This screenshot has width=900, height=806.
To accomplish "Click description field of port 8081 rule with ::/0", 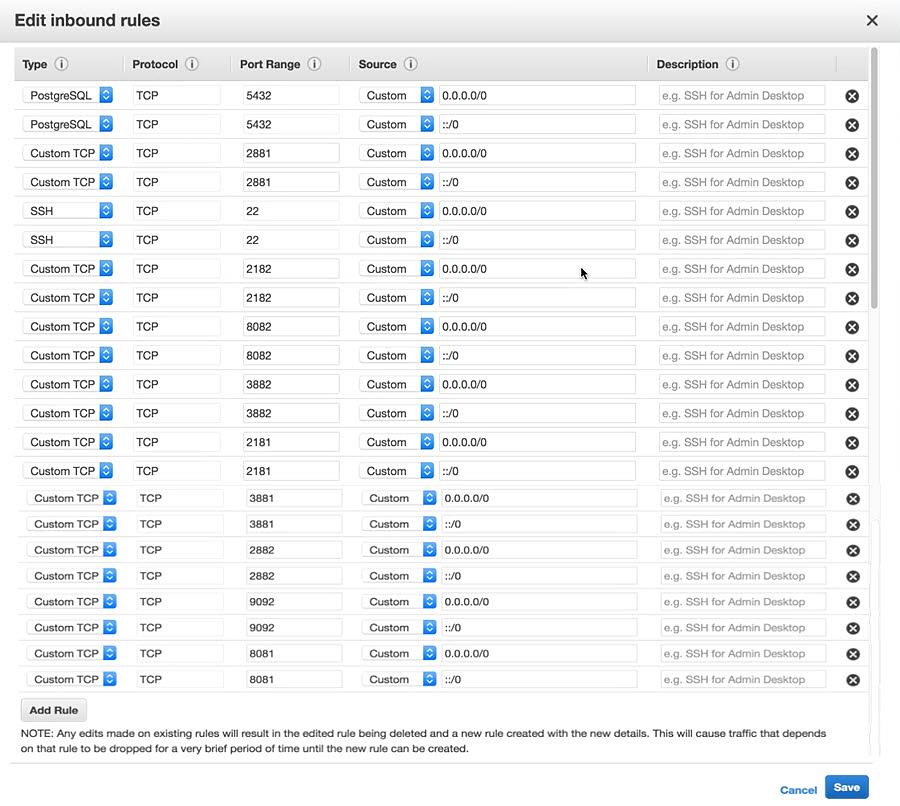I will (743, 679).
